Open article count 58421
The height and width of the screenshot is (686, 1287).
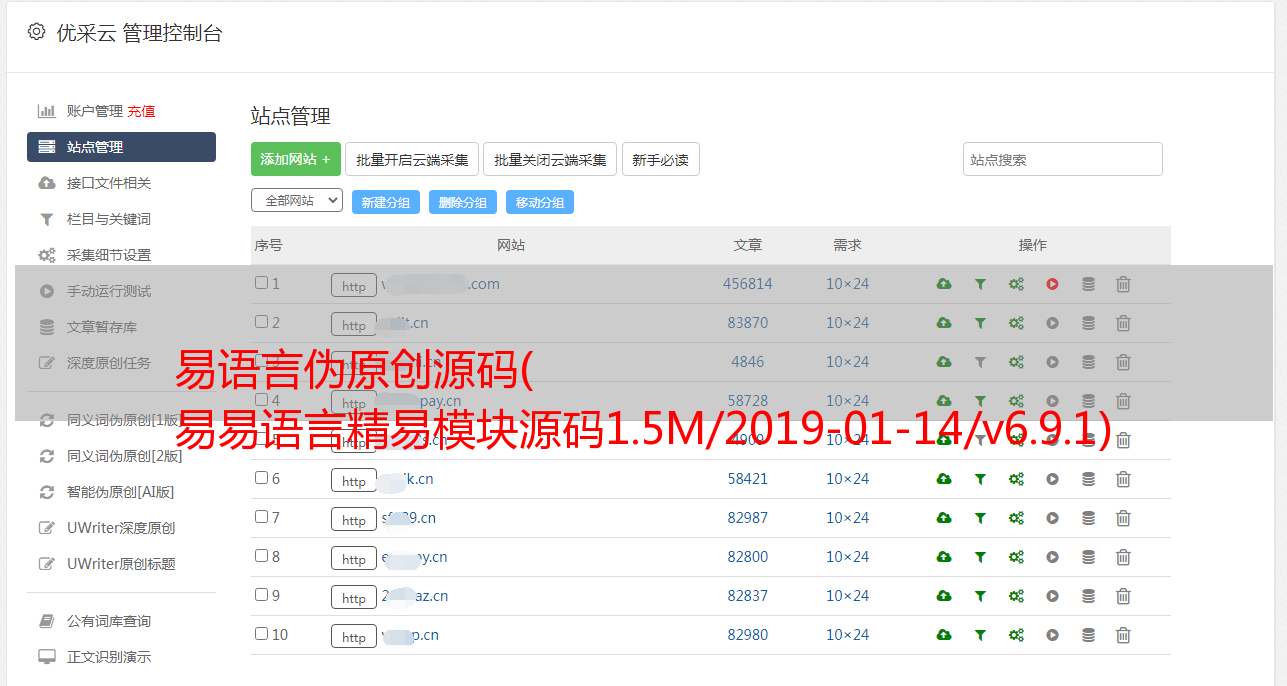point(748,479)
